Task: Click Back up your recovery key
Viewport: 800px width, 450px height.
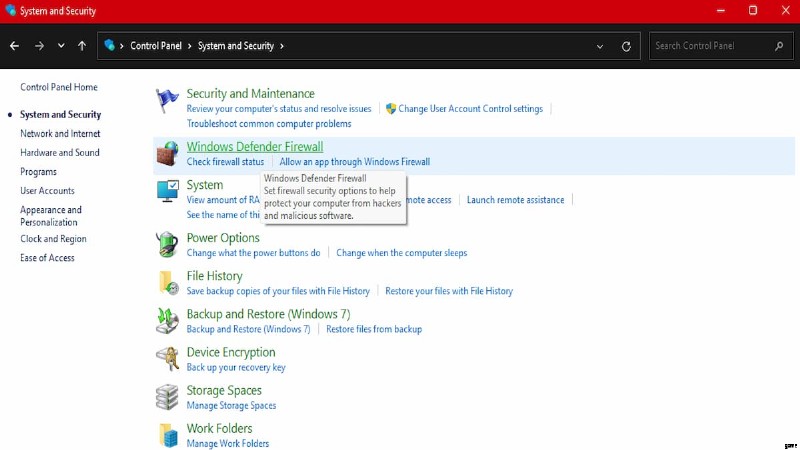Action: point(236,367)
